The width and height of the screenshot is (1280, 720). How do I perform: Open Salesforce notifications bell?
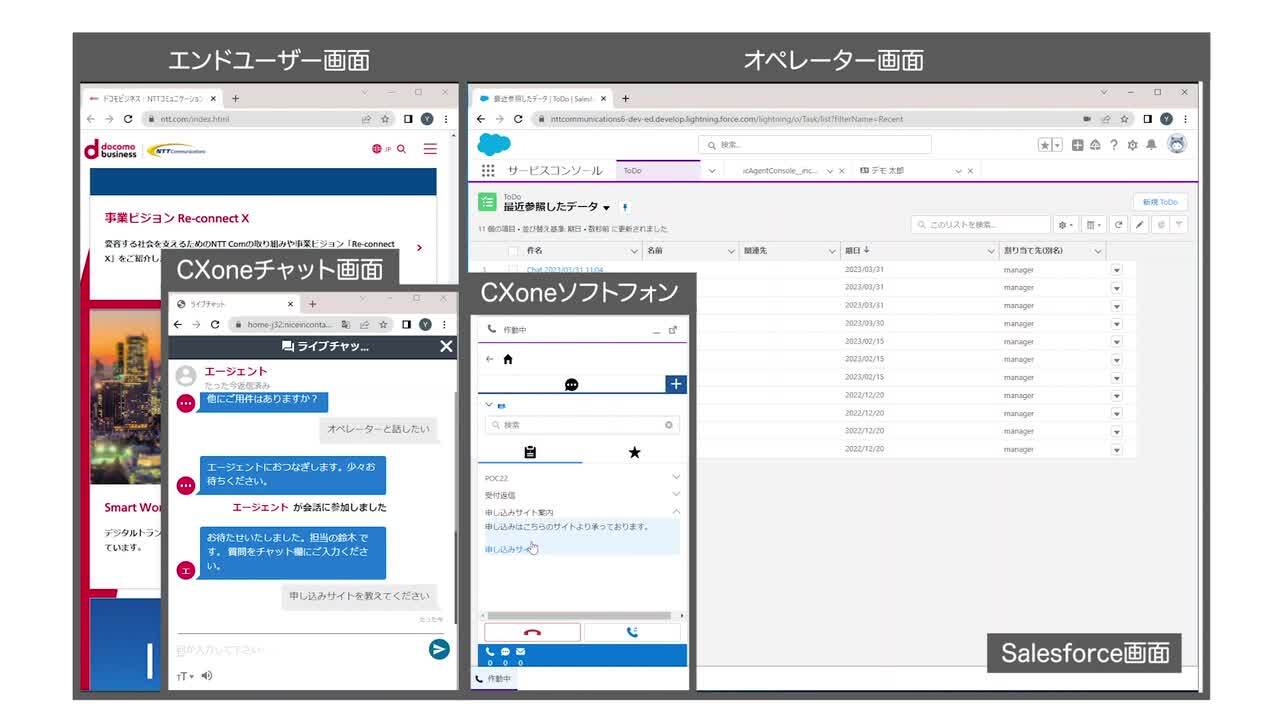(1151, 145)
